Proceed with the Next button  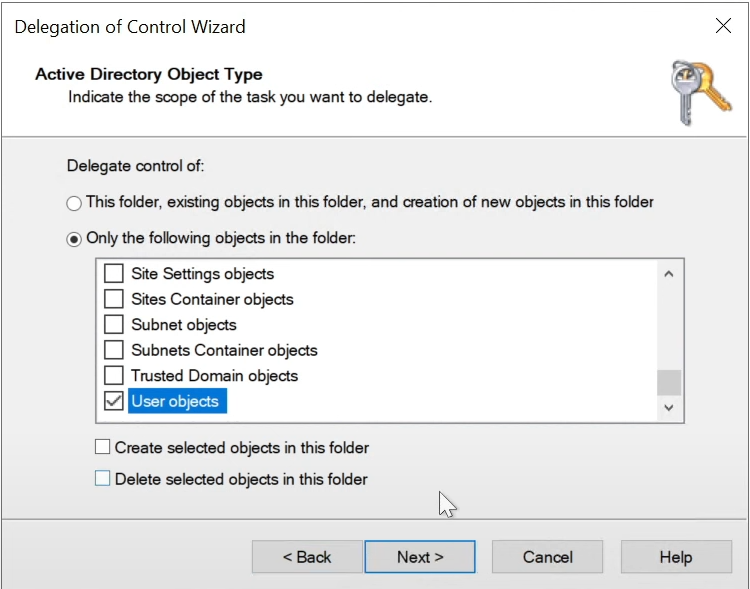click(x=420, y=557)
